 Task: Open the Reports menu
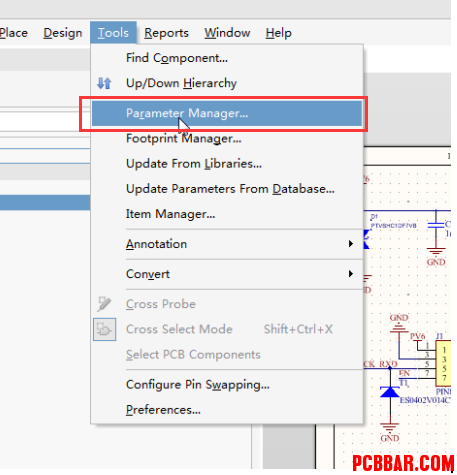coord(166,33)
